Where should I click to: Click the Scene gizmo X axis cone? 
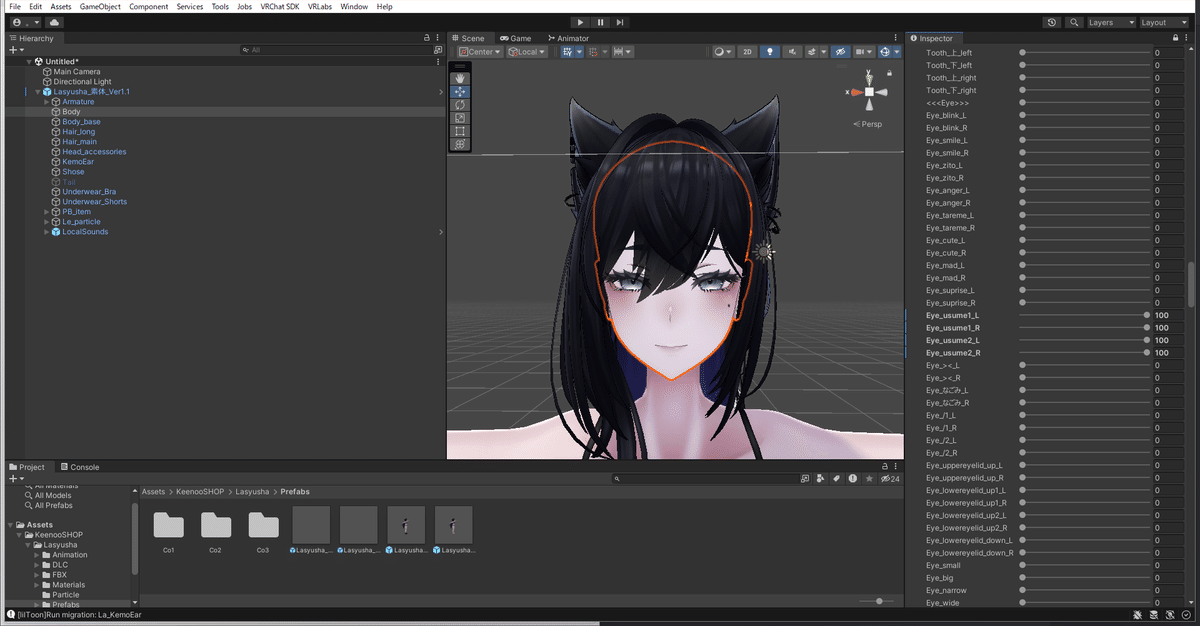coord(856,92)
